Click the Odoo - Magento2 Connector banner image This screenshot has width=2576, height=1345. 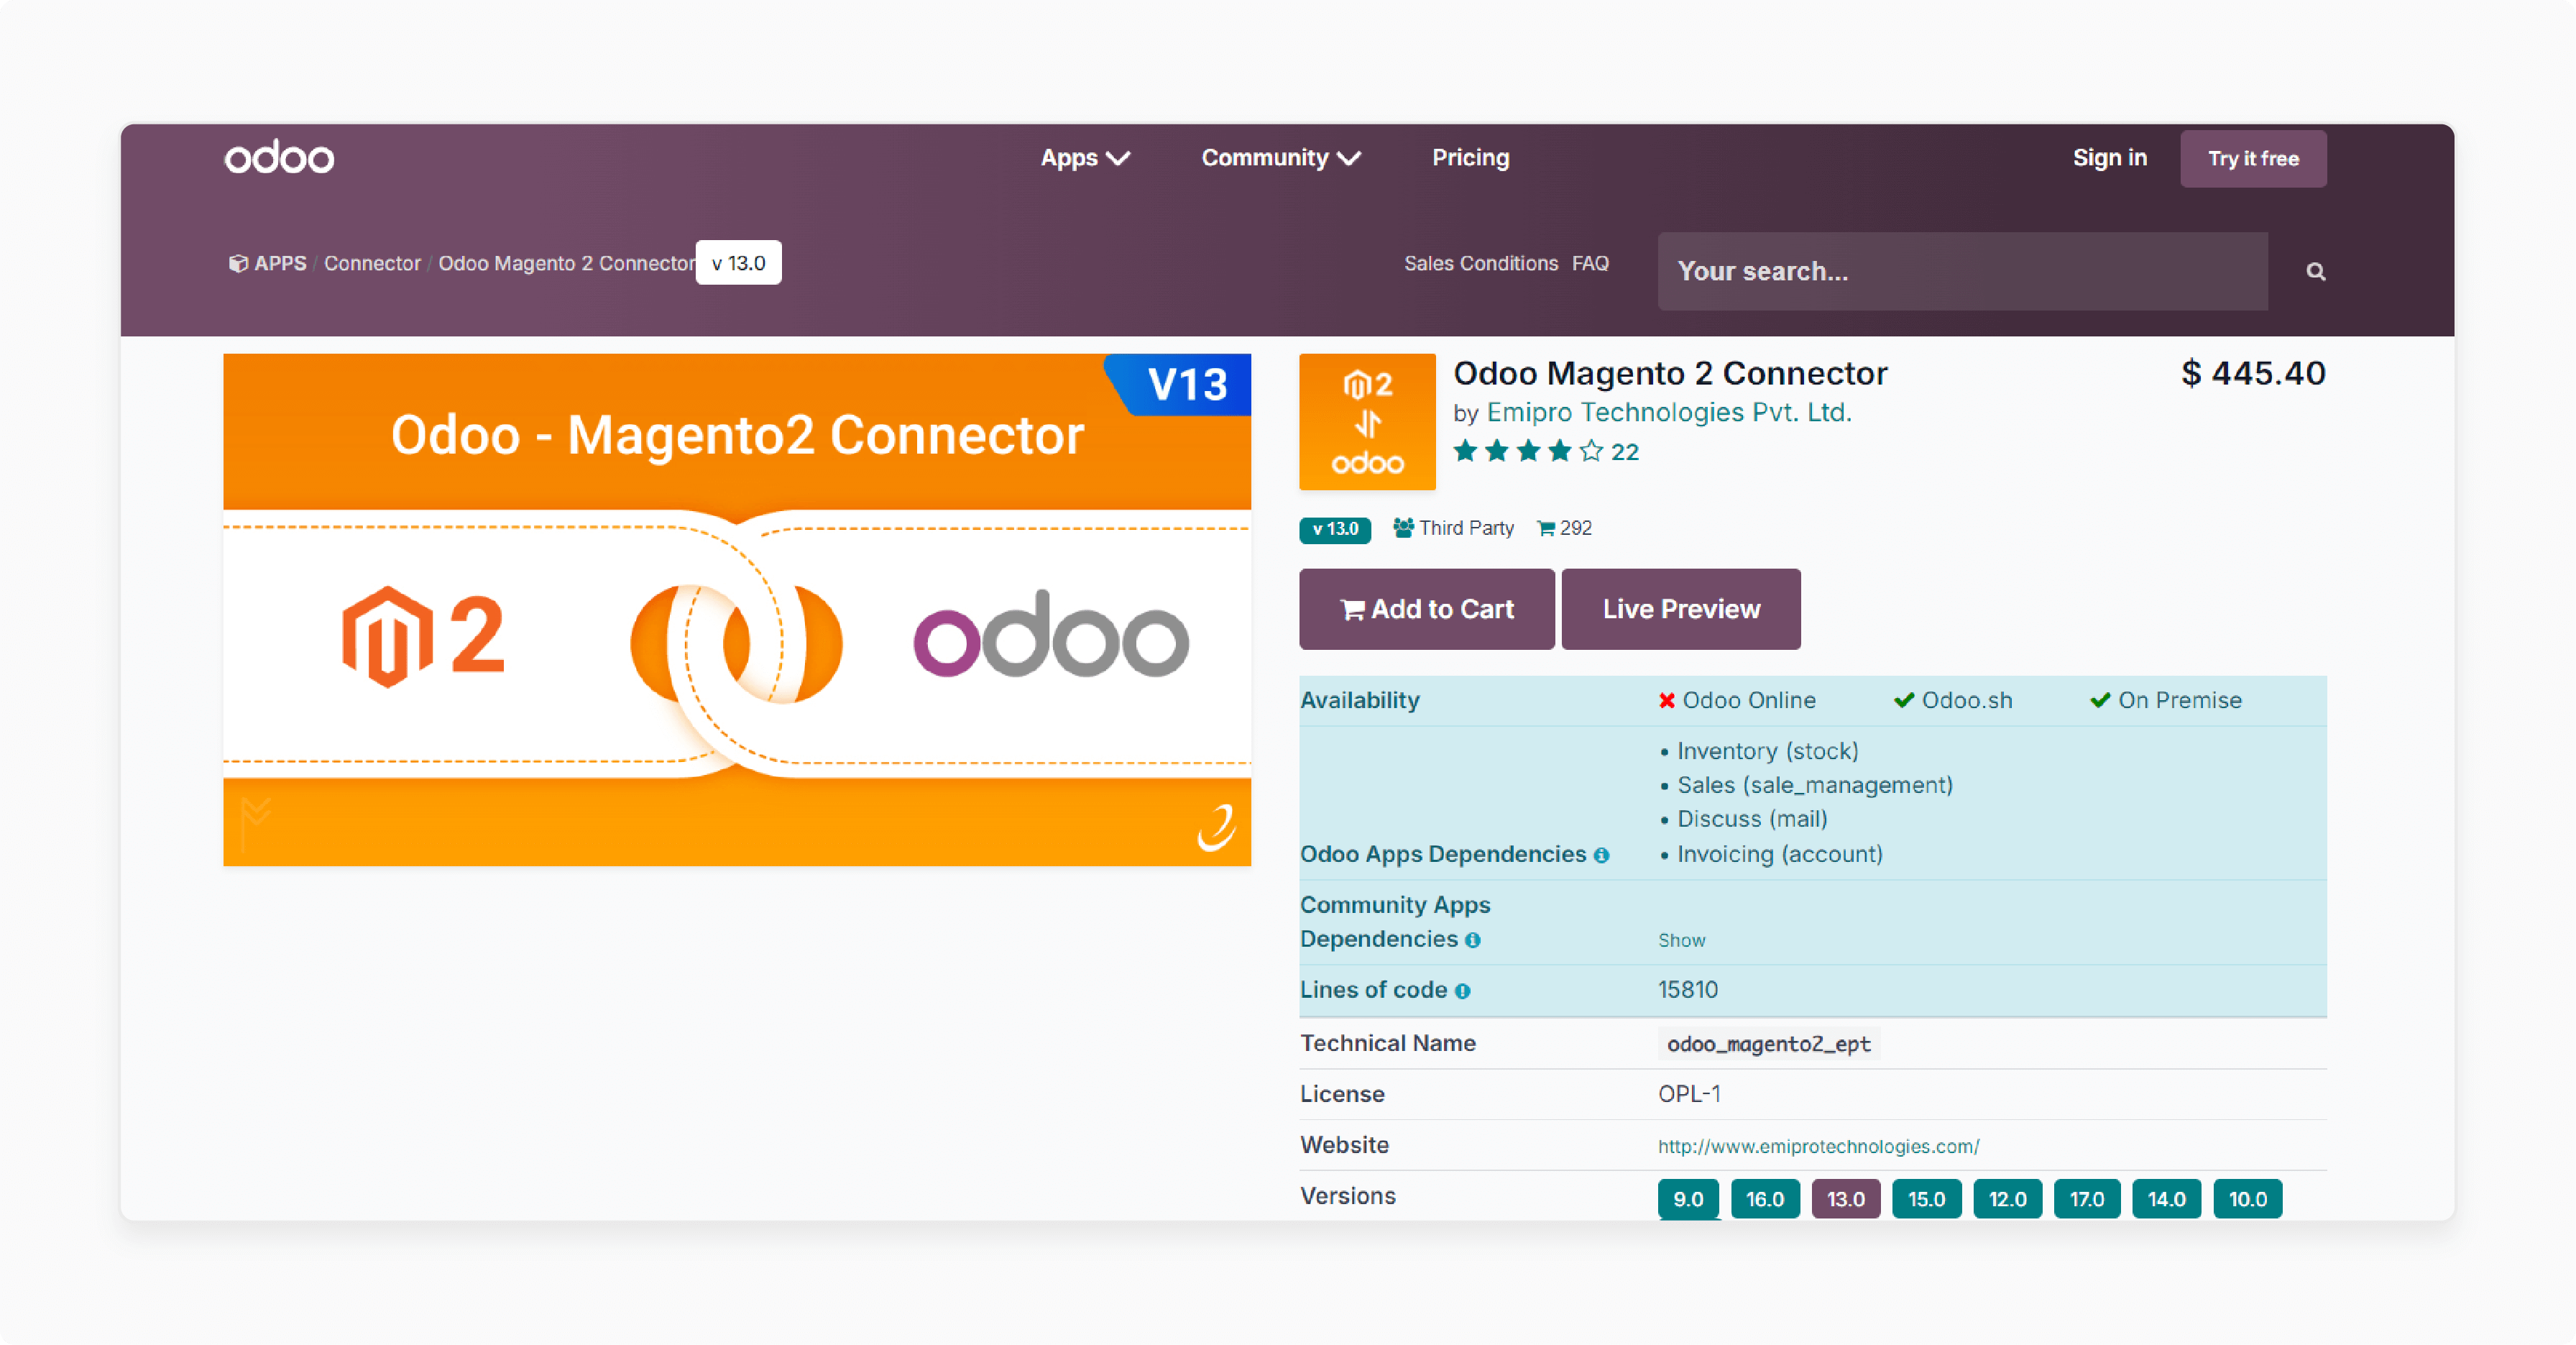pos(737,609)
